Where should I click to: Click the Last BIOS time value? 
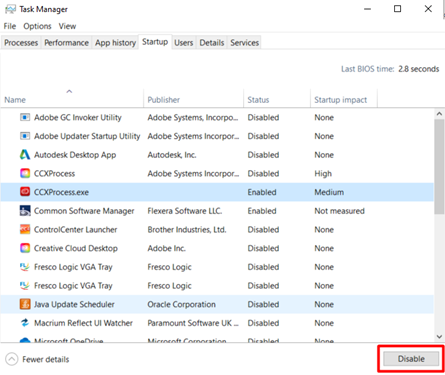point(418,69)
